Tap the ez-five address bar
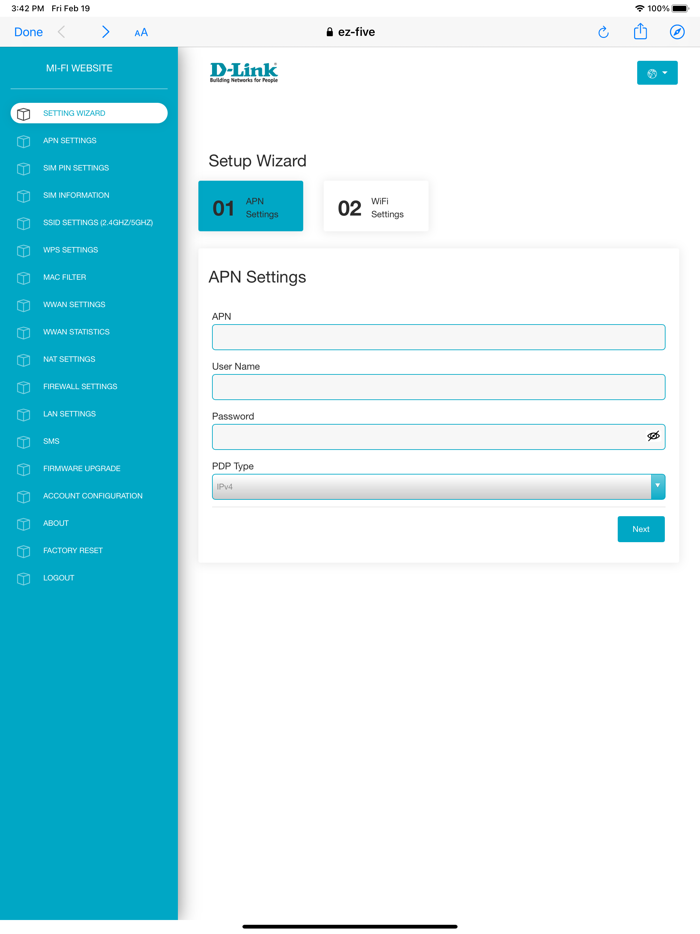The height and width of the screenshot is (934, 700). (x=350, y=32)
